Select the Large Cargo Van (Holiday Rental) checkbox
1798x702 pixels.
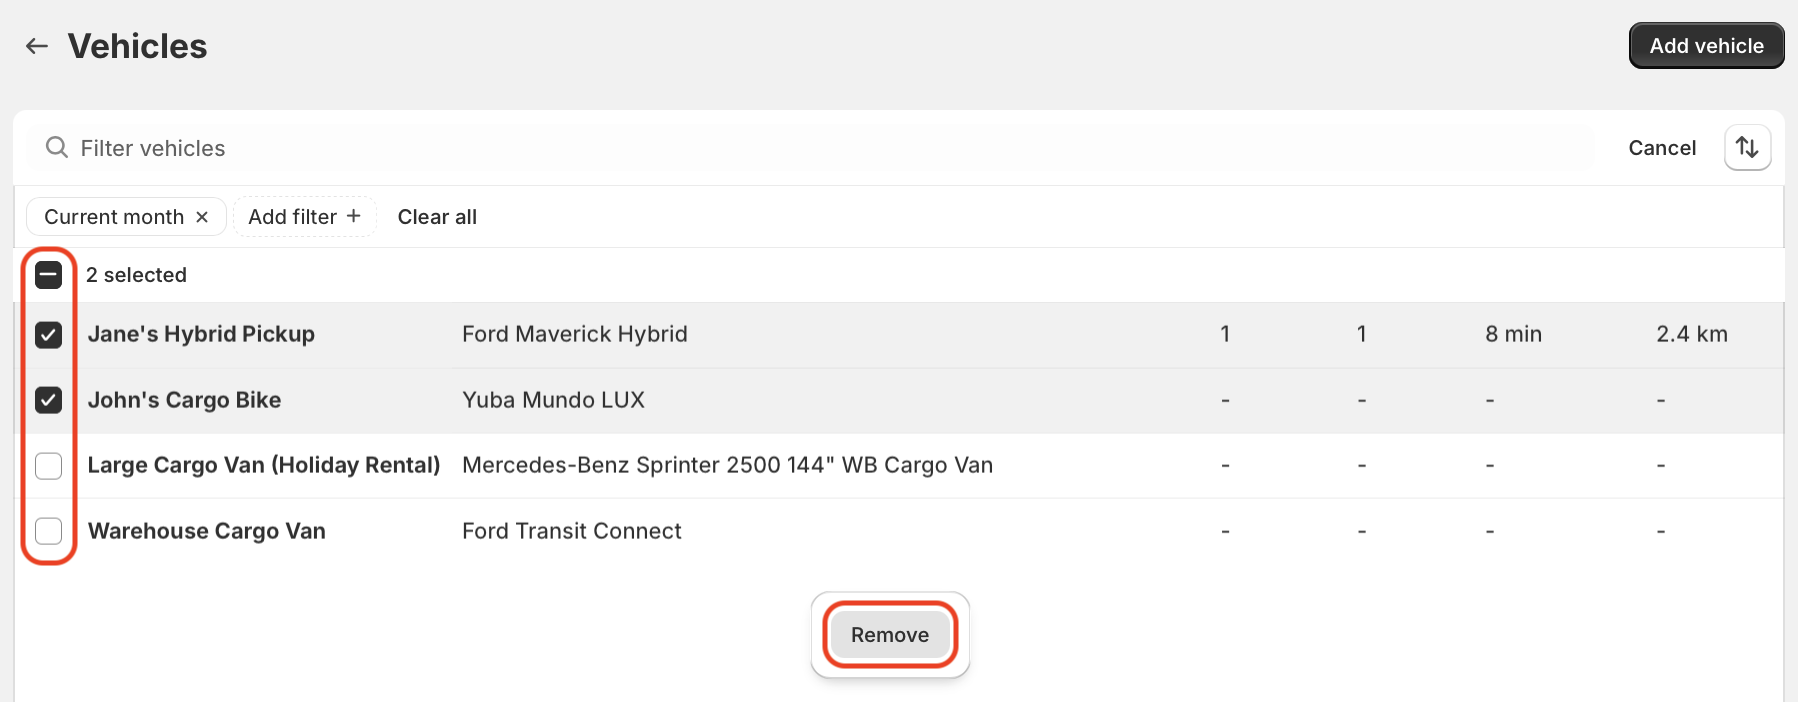(49, 466)
